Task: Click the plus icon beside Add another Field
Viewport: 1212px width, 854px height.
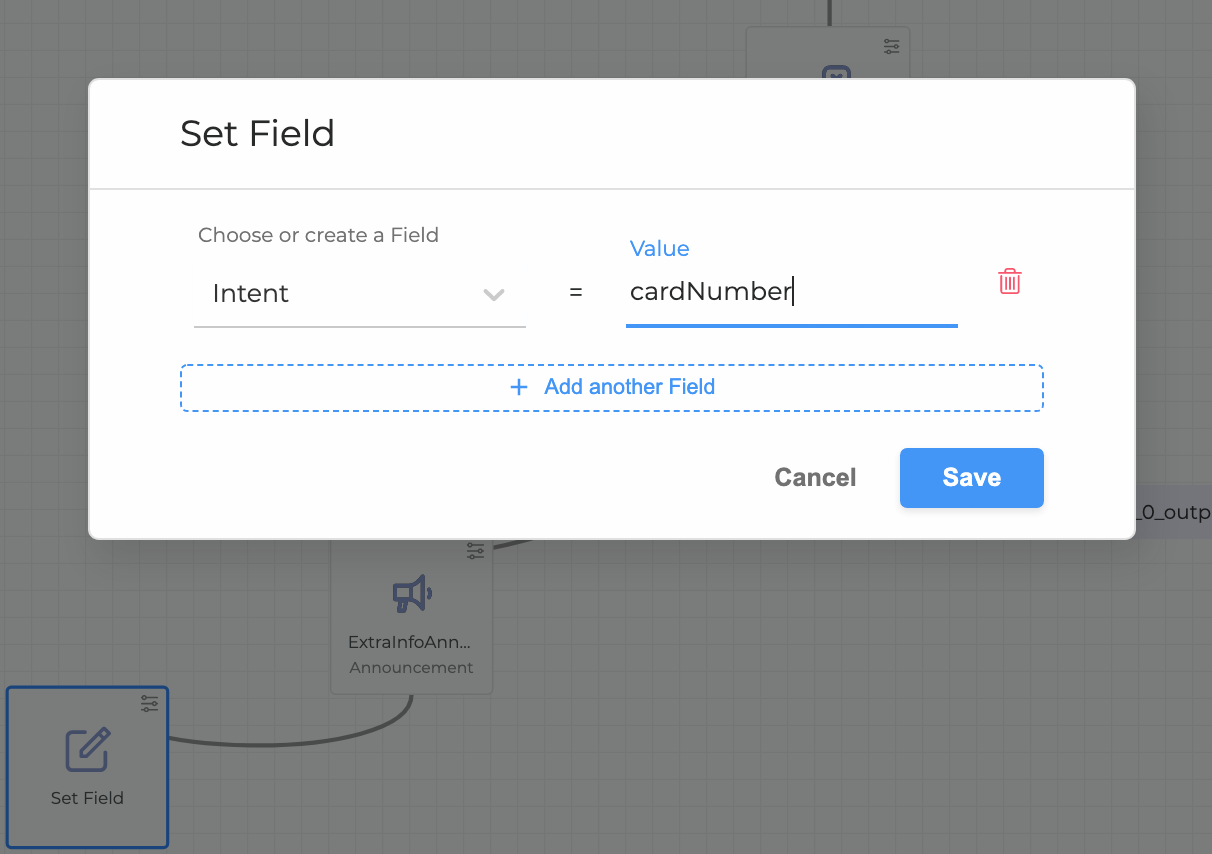Action: click(x=519, y=387)
